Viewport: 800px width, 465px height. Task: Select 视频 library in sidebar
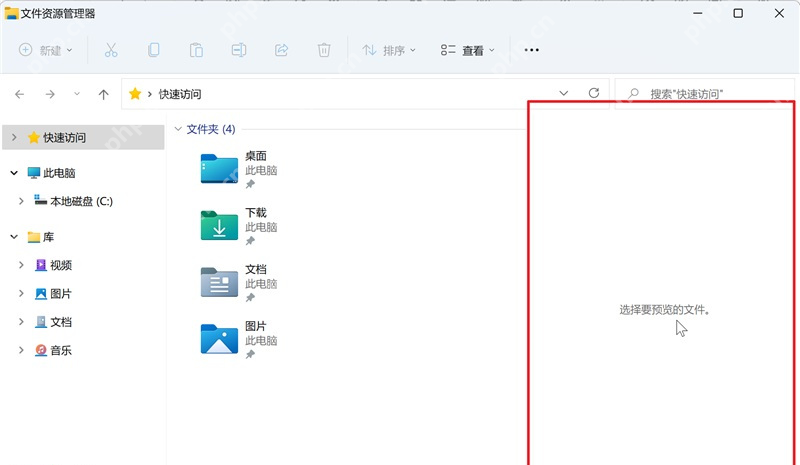[x=54, y=265]
